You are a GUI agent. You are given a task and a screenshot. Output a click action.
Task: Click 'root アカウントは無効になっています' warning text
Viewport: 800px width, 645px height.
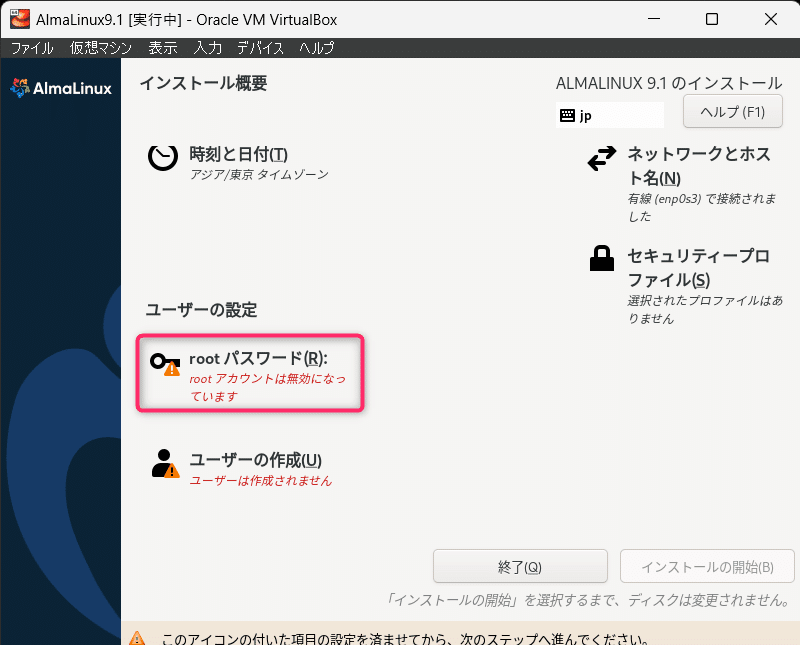pos(267,387)
